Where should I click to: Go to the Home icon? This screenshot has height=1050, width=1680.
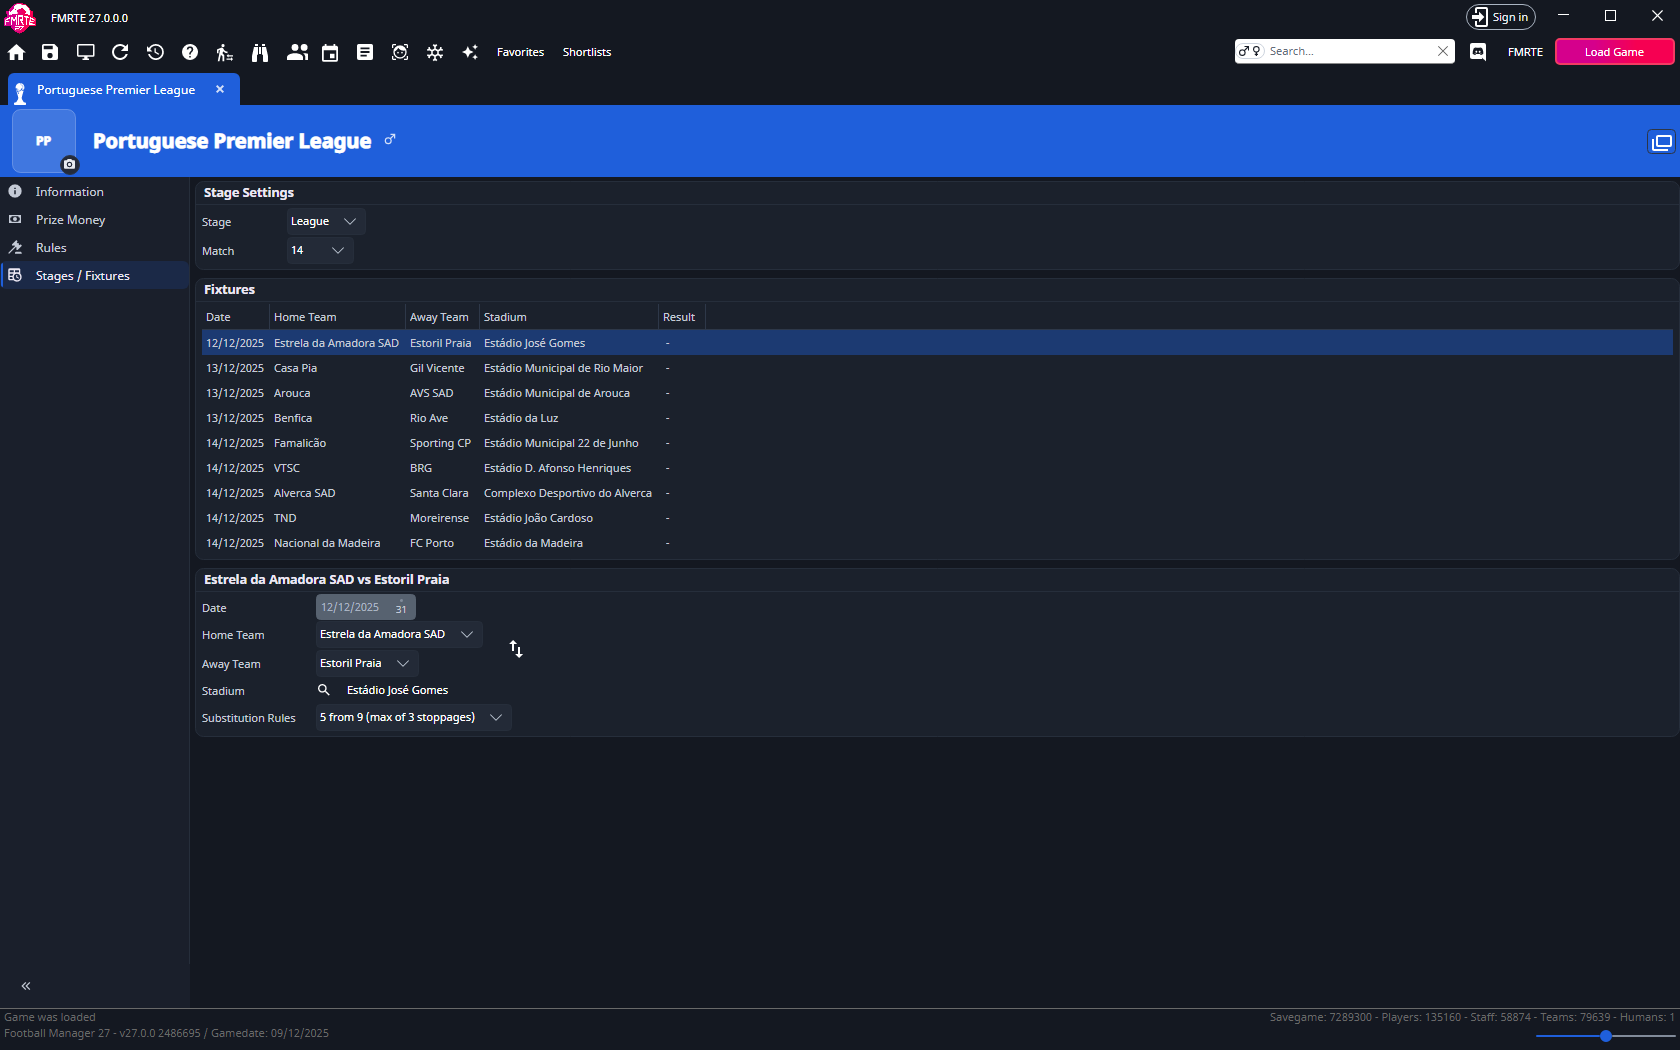tap(16, 52)
